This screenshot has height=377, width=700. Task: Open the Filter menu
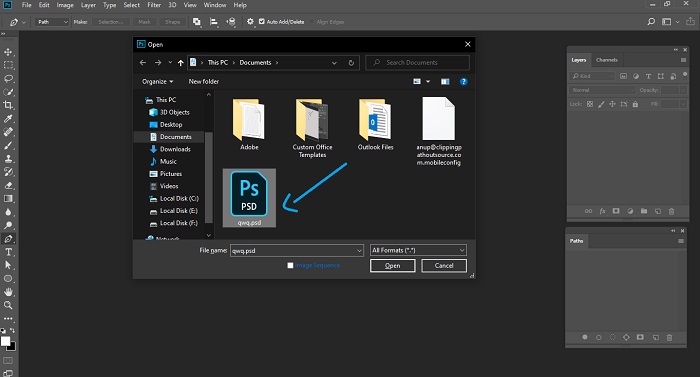click(154, 5)
